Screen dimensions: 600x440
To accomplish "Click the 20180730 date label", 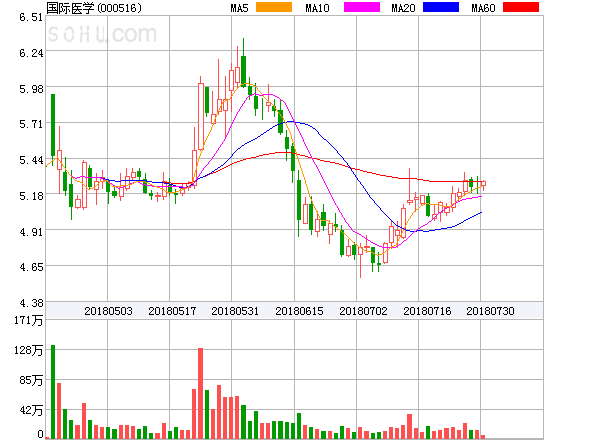I will coord(490,311).
